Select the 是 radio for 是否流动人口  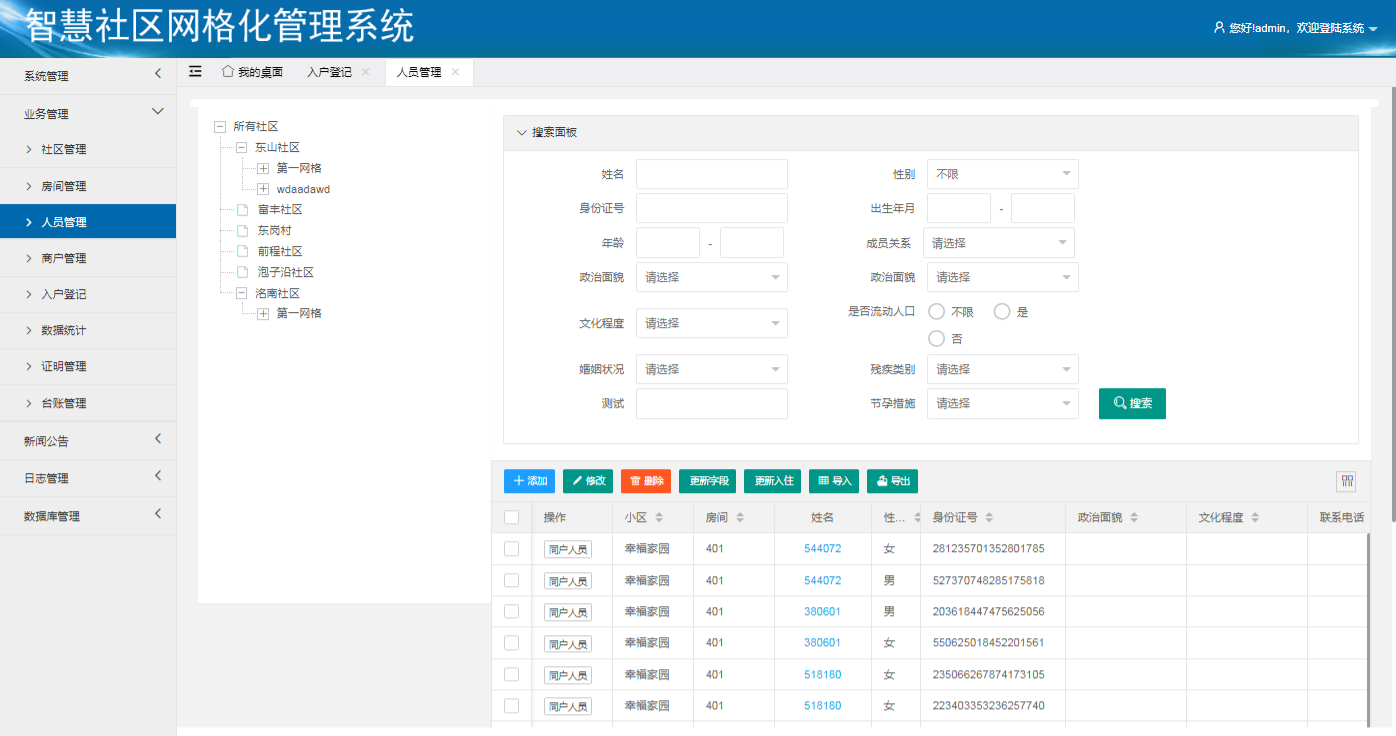point(1001,311)
